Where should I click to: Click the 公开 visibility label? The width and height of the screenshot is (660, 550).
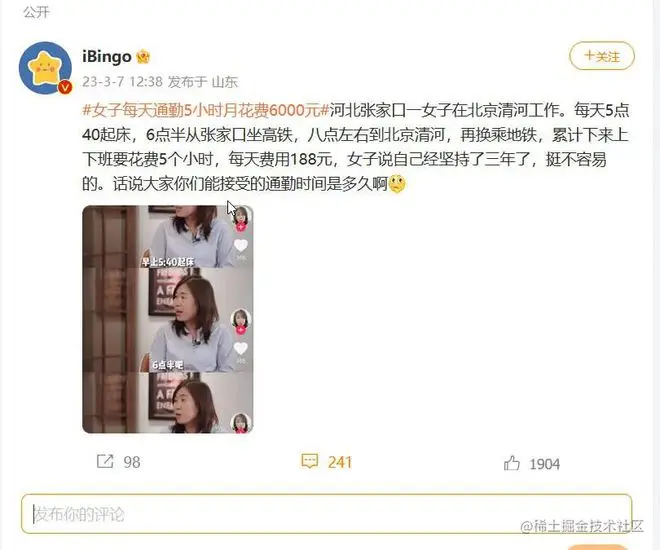click(36, 12)
